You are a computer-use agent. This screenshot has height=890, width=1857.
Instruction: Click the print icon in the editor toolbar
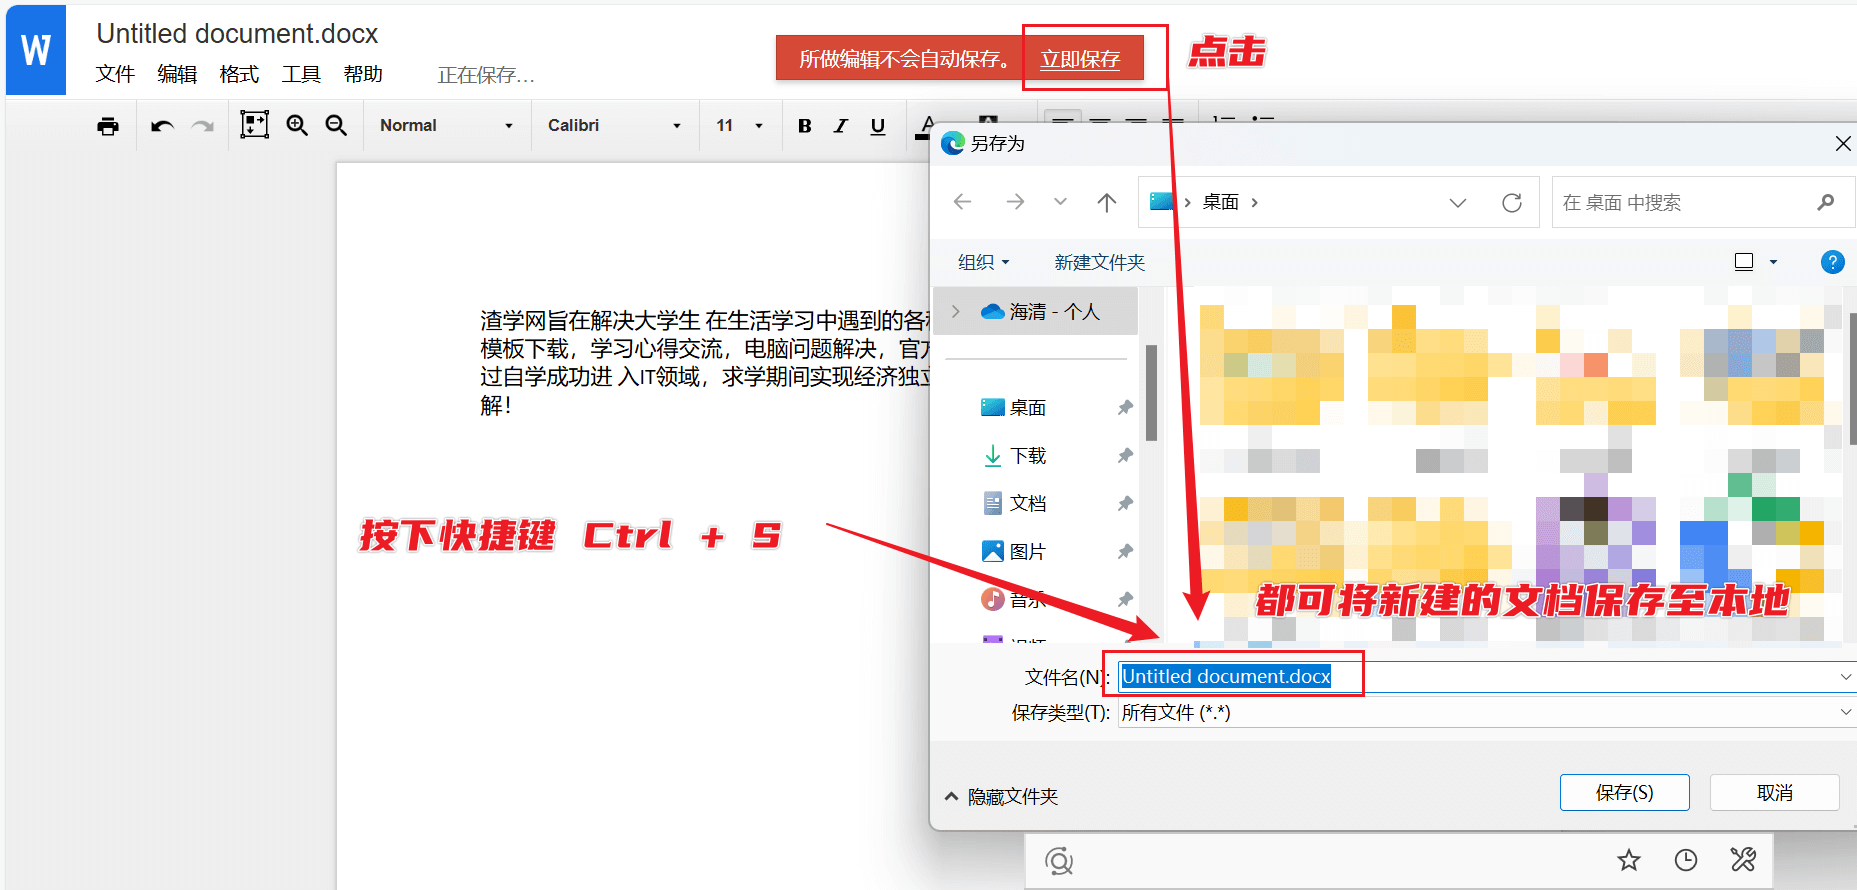[x=108, y=126]
